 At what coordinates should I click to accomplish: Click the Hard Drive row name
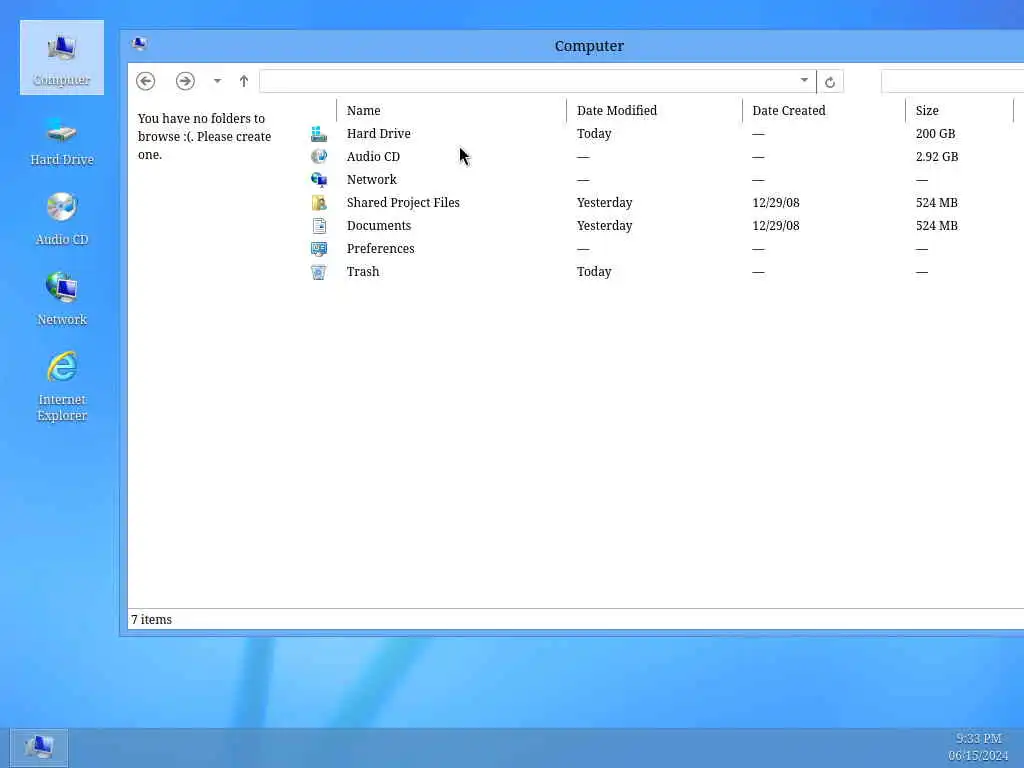[379, 133]
